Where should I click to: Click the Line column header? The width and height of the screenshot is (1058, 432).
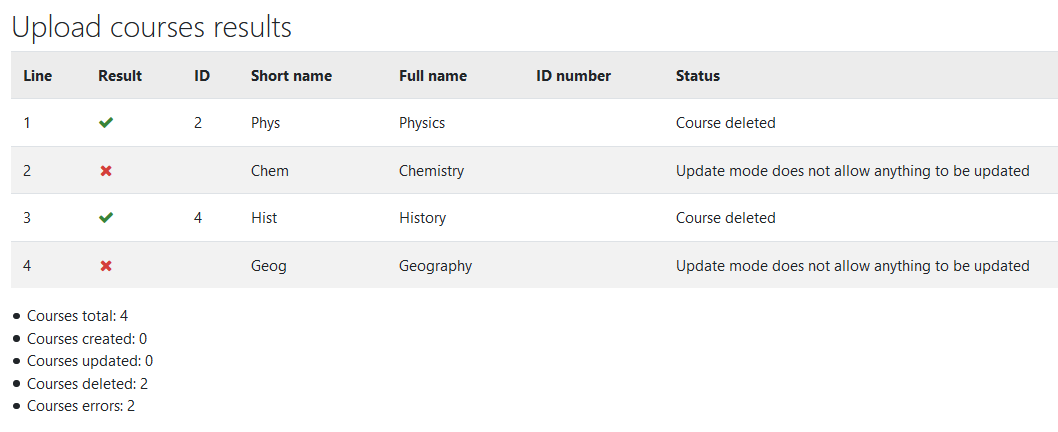coord(38,76)
